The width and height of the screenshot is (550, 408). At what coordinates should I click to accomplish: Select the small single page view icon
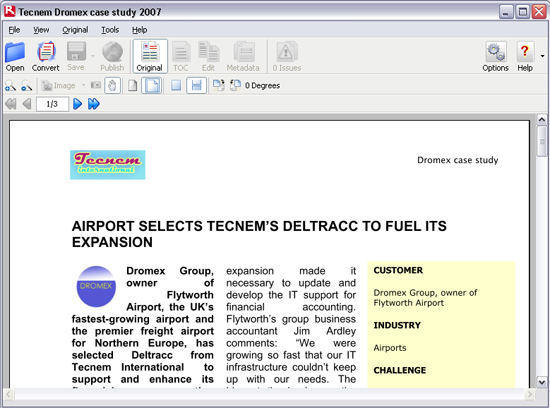coord(132,86)
